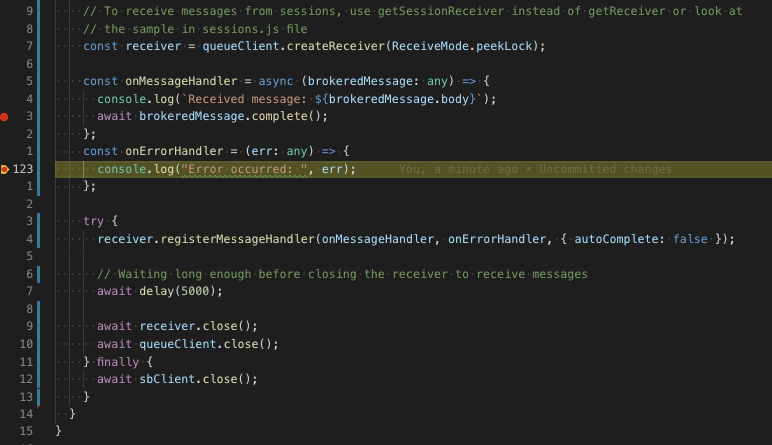This screenshot has height=445, width=772.
Task: Click the delay function call
Action: (x=157, y=291)
